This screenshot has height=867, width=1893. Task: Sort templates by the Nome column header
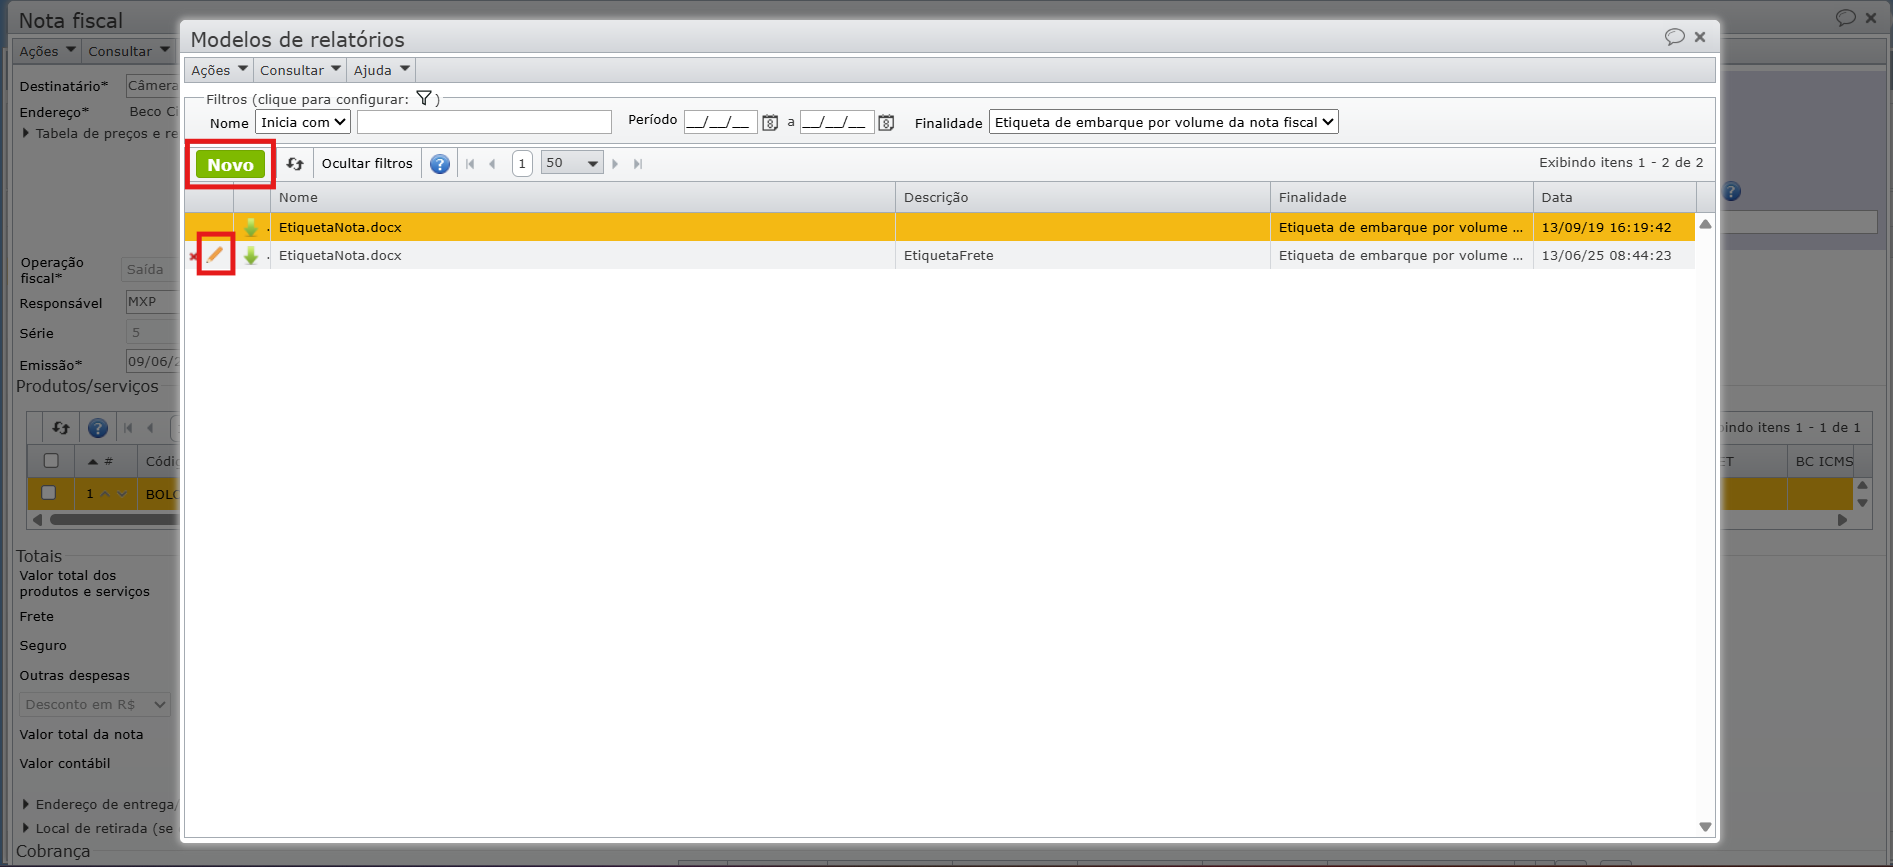(583, 197)
